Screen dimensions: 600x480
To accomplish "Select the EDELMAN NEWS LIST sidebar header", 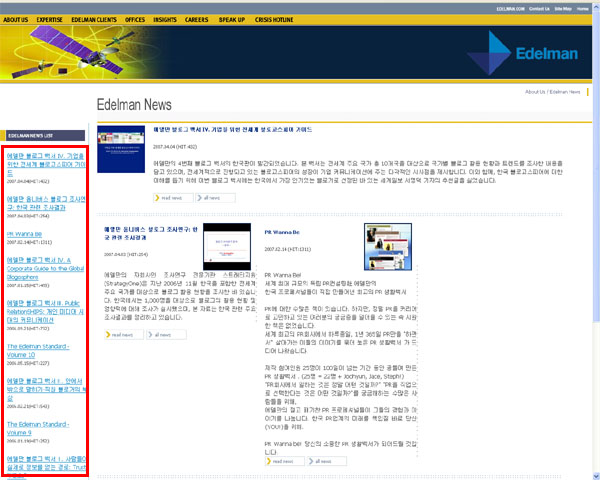I will pyautogui.click(x=45, y=136).
